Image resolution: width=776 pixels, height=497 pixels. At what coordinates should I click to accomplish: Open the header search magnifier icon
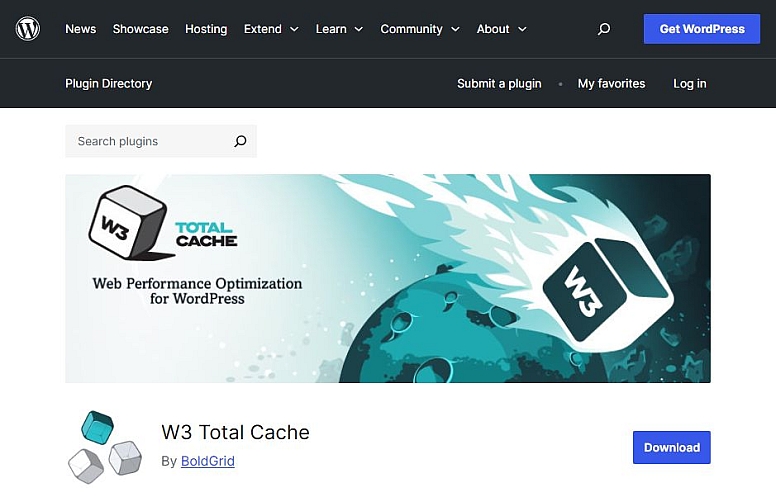(604, 29)
